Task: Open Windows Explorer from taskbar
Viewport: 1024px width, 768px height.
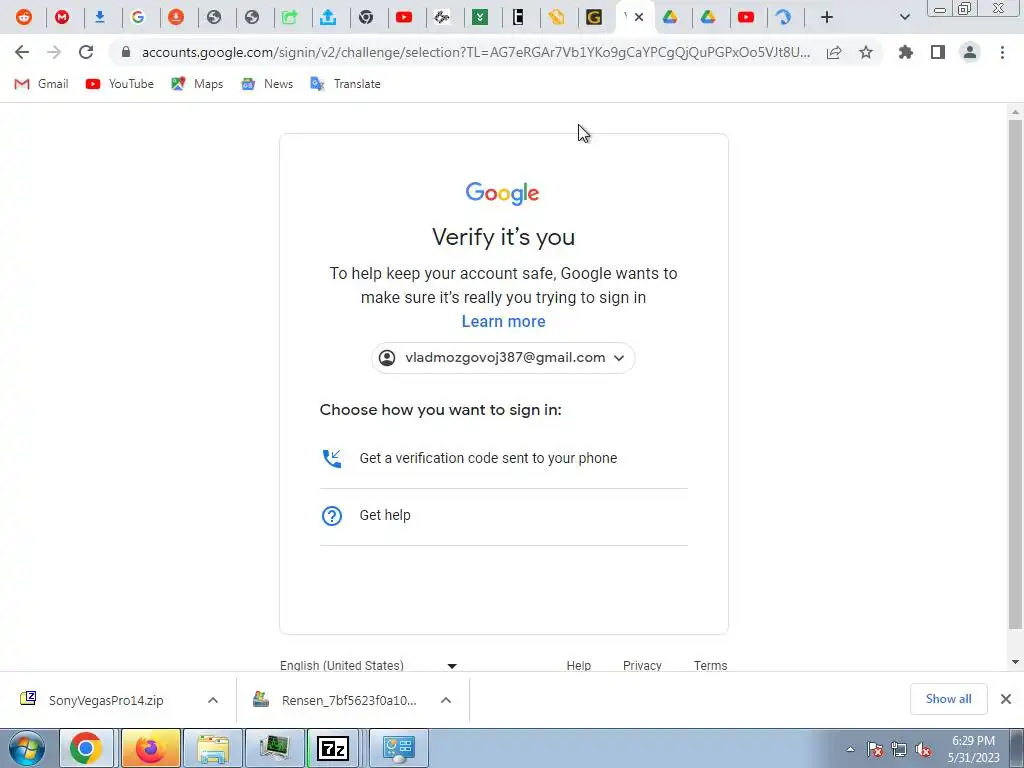Action: tap(212, 748)
